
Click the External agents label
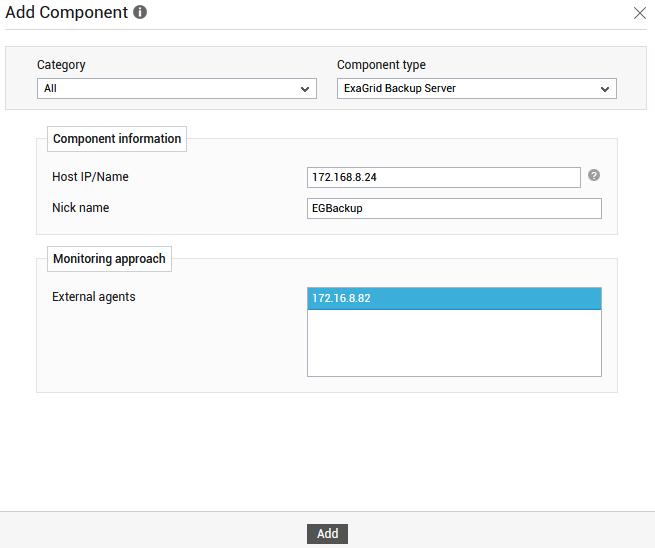tap(94, 297)
